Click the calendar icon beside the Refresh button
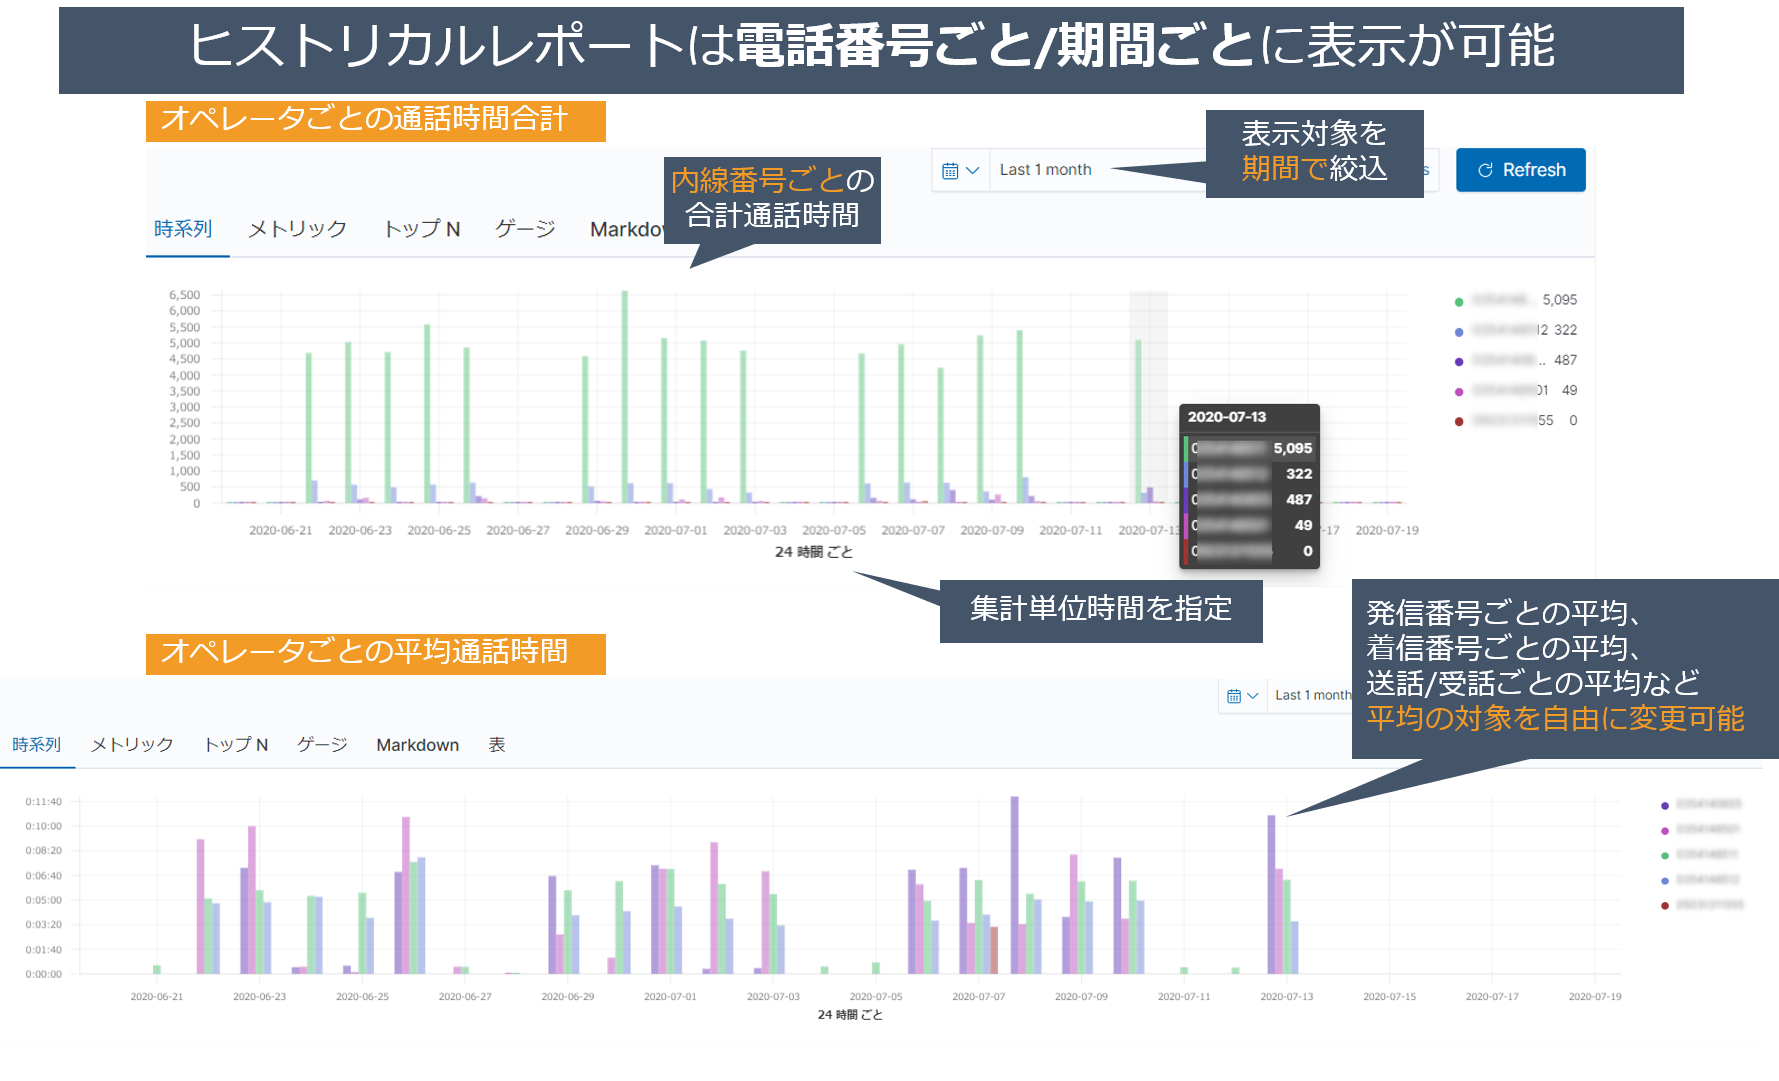 [950, 171]
